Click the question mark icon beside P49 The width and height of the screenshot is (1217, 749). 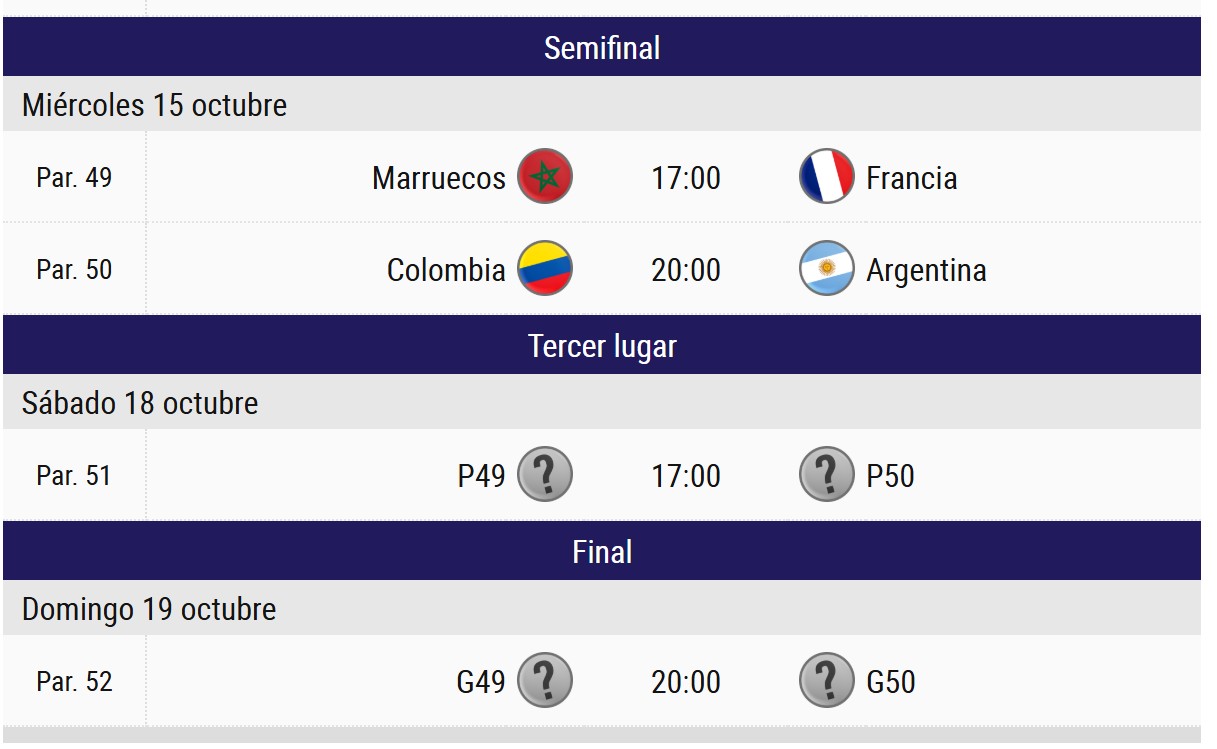545,475
